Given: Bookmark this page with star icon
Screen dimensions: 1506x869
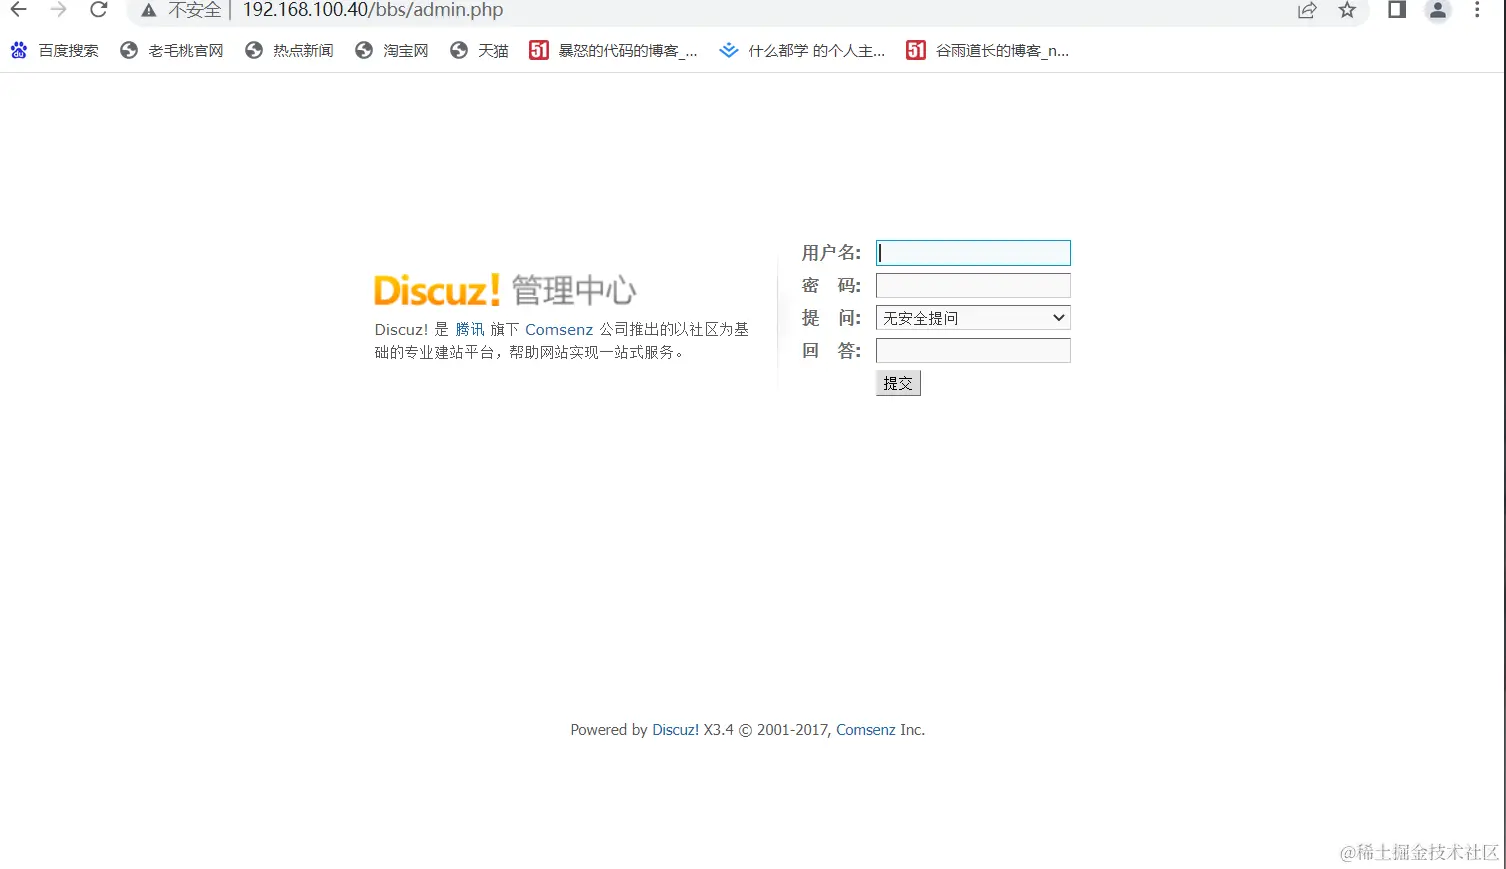Looking at the screenshot, I should pos(1347,10).
